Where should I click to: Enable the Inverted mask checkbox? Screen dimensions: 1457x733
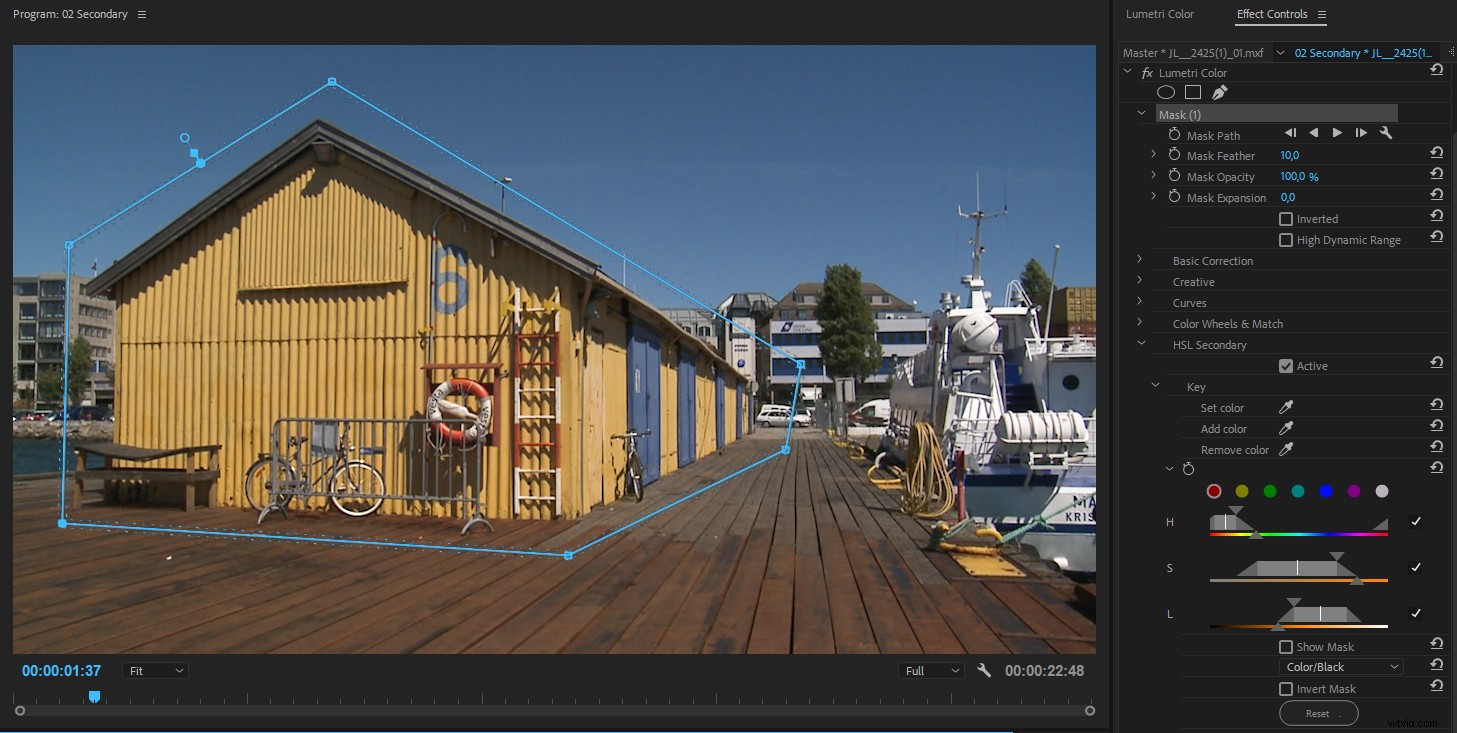pos(1286,218)
